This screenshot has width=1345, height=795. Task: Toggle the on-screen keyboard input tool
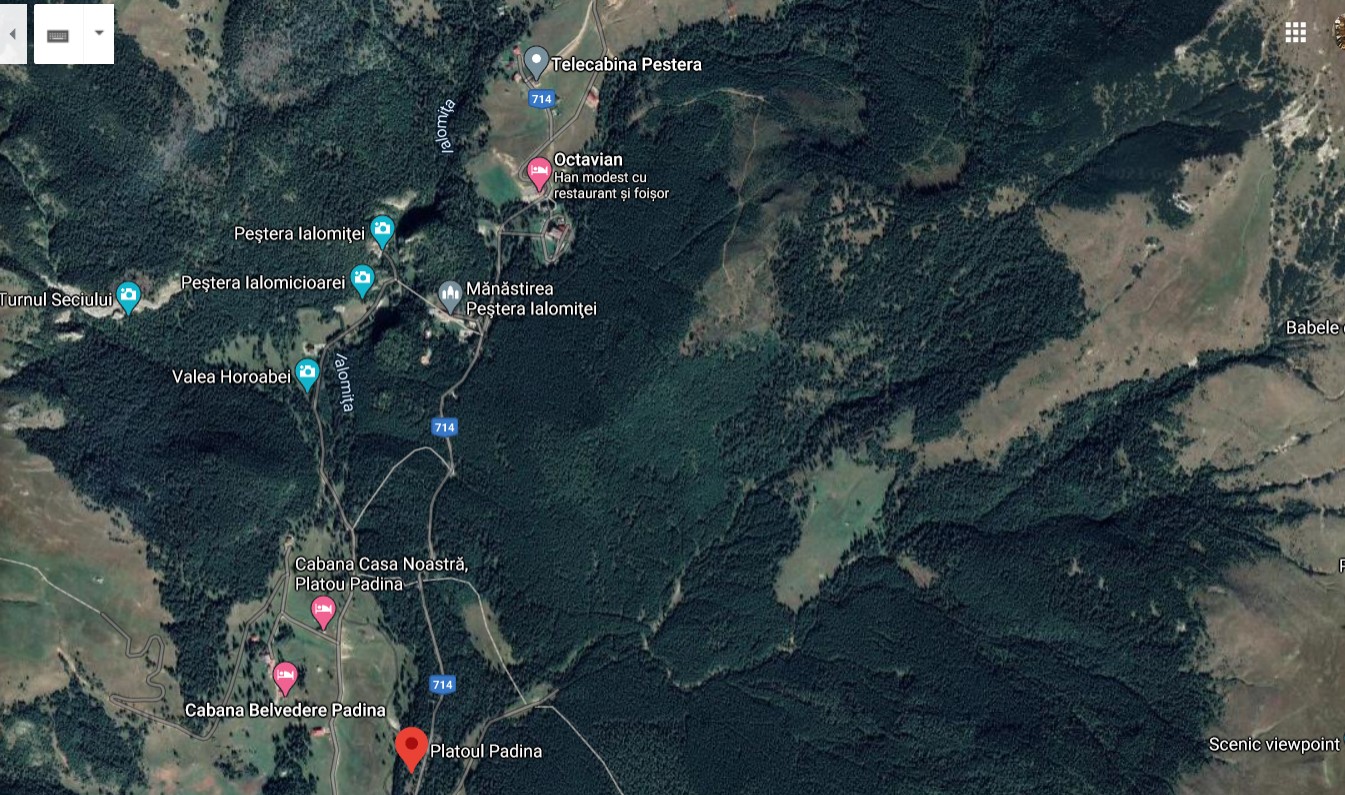pos(58,34)
